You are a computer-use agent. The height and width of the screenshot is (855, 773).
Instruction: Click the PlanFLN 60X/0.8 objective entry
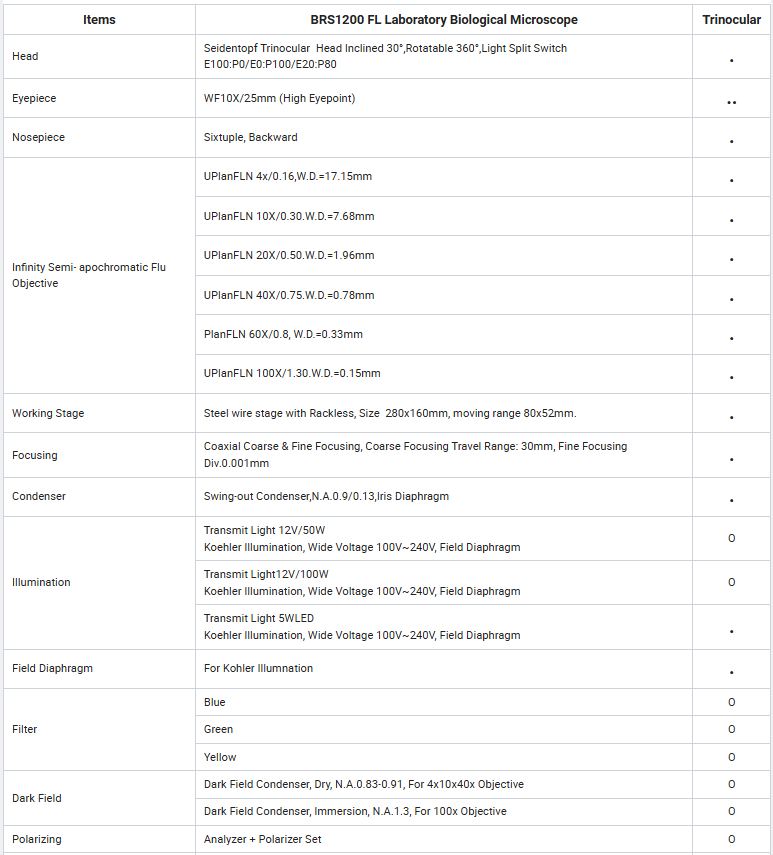pos(283,334)
